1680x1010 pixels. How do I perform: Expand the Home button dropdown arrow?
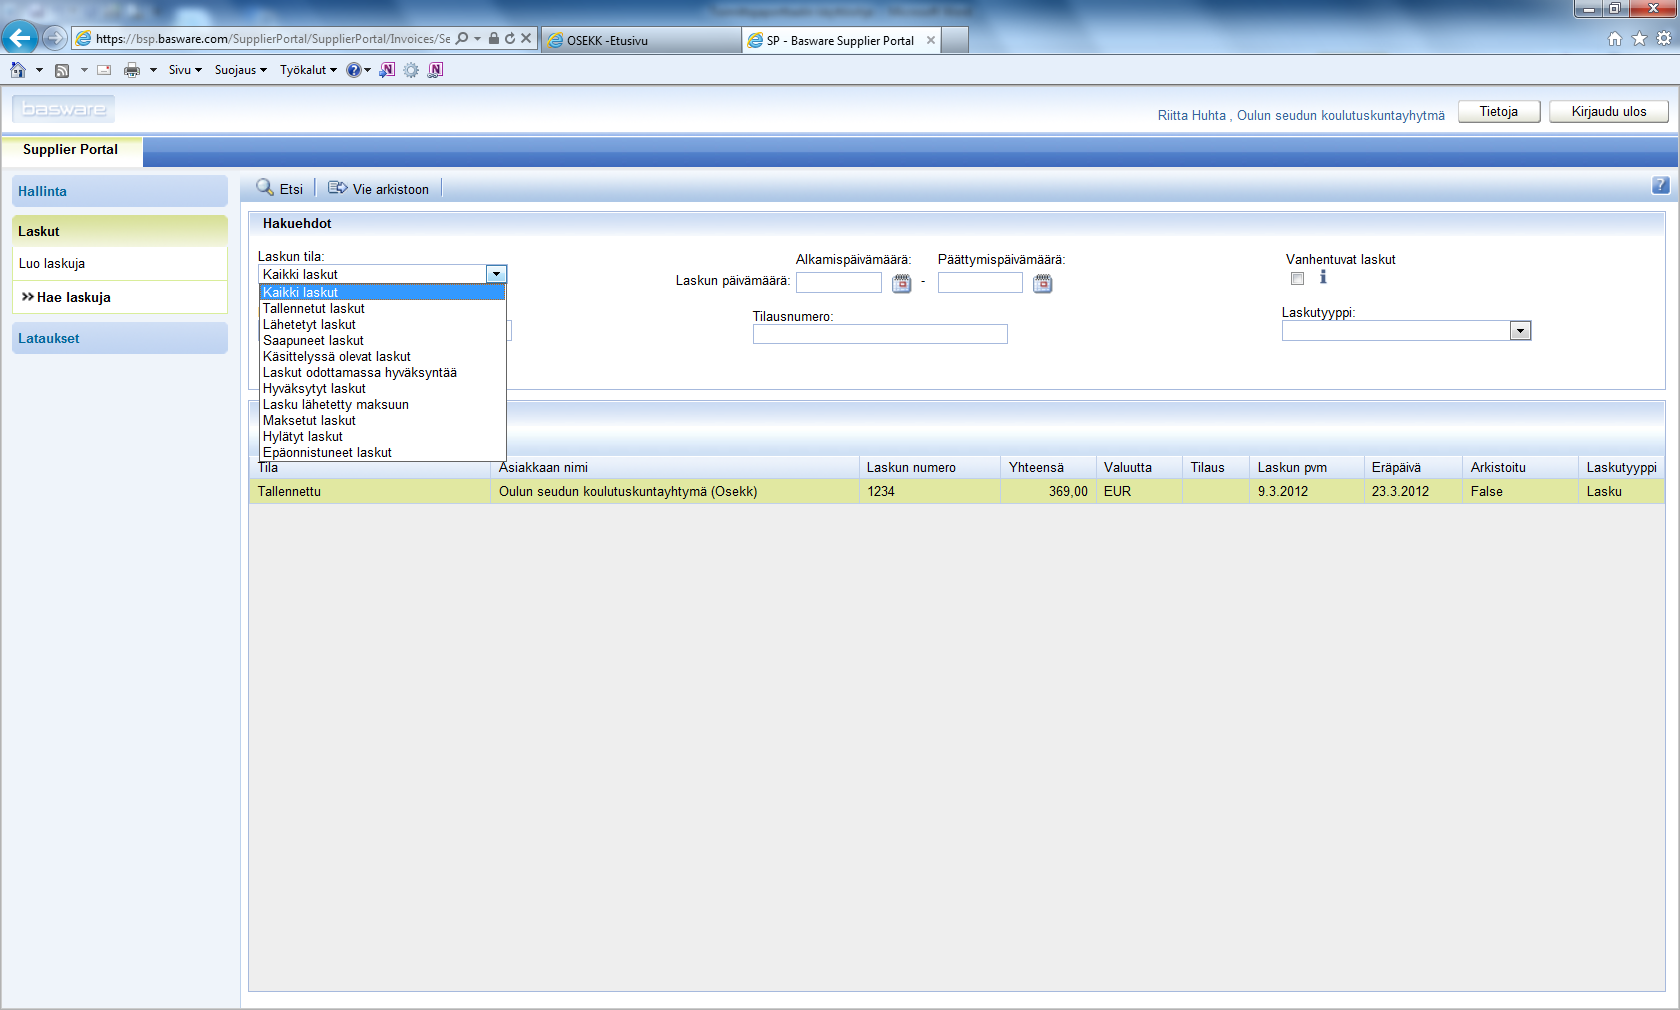click(39, 70)
